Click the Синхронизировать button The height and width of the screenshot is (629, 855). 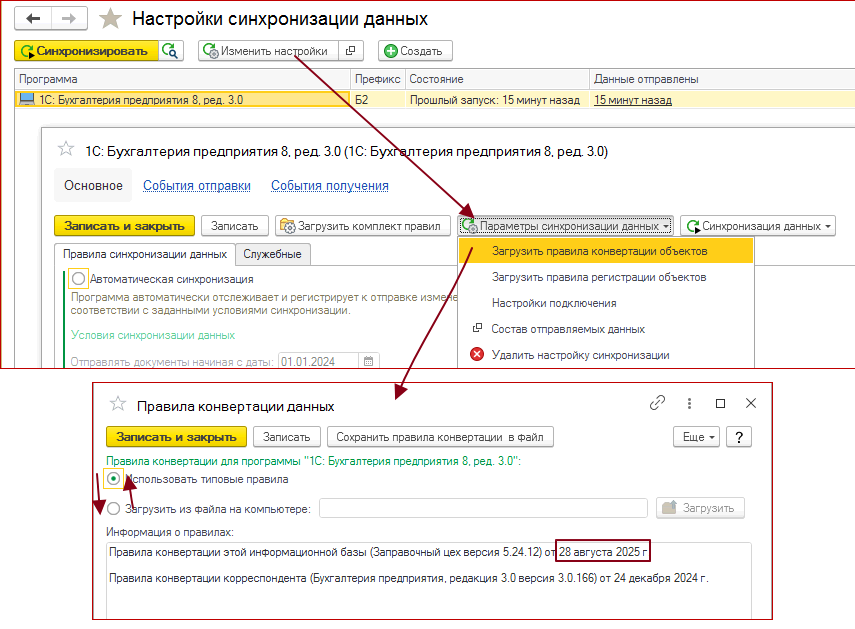click(x=86, y=51)
